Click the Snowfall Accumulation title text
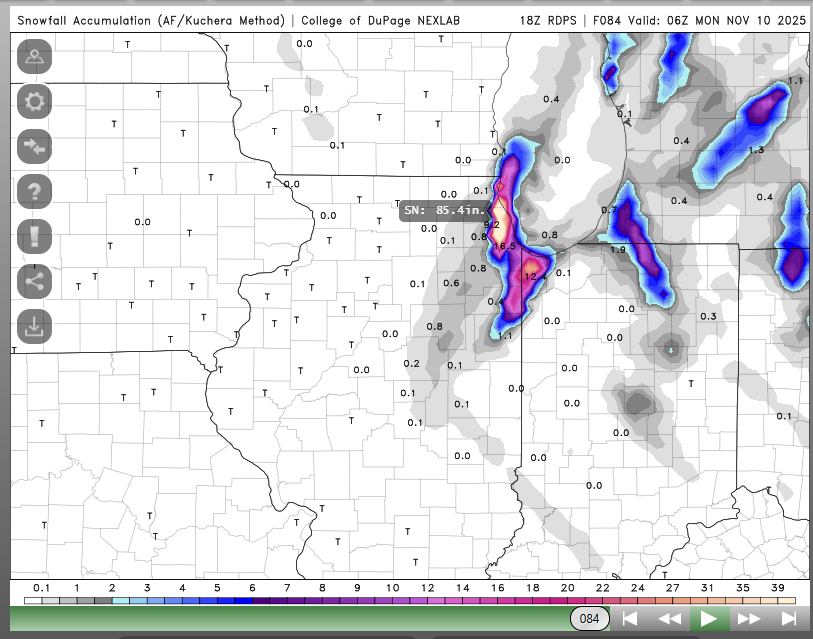813x639 pixels. 151,20
